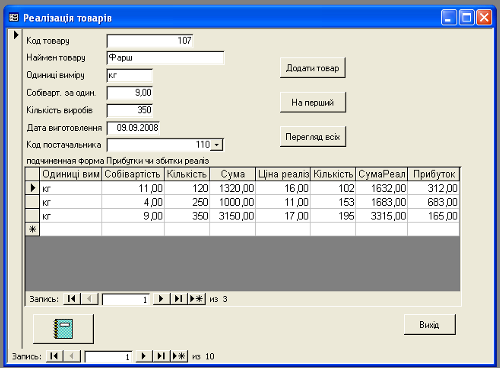Click cell with quantity 153
The width and height of the screenshot is (500, 368).
pos(333,202)
